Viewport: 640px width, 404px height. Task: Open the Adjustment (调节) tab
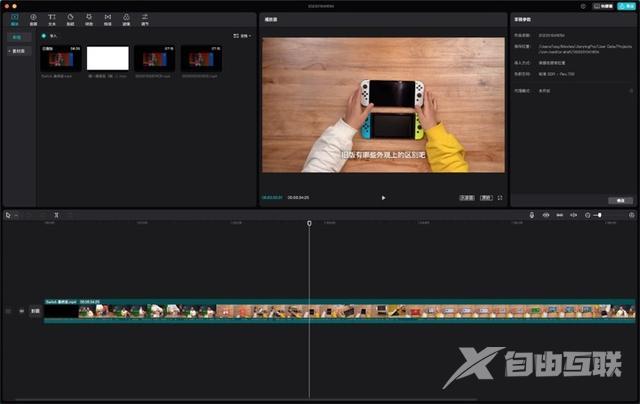[x=145, y=19]
